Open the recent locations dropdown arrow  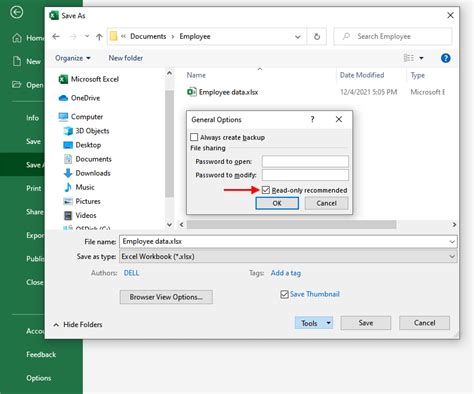[x=87, y=36]
